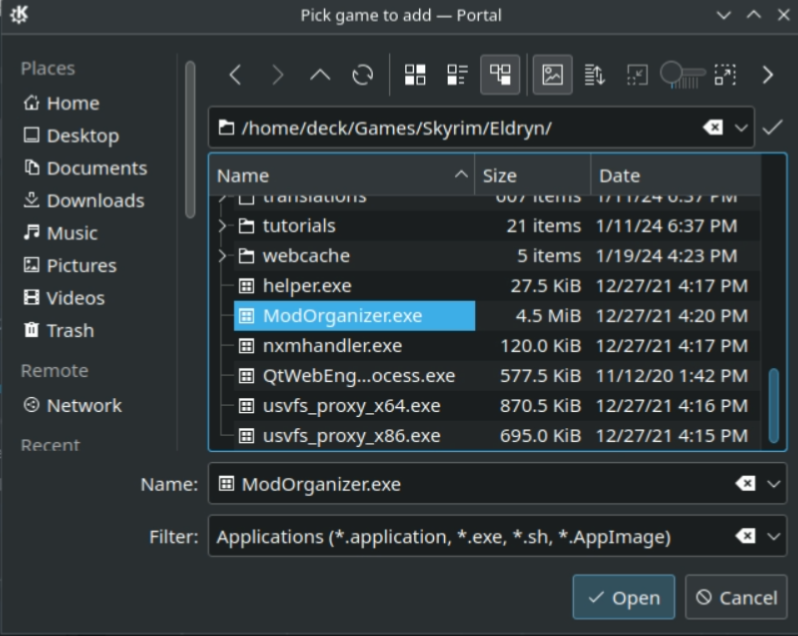Image resolution: width=798 pixels, height=636 pixels.
Task: Switch to Icons view mode
Action: pyautogui.click(x=415, y=75)
